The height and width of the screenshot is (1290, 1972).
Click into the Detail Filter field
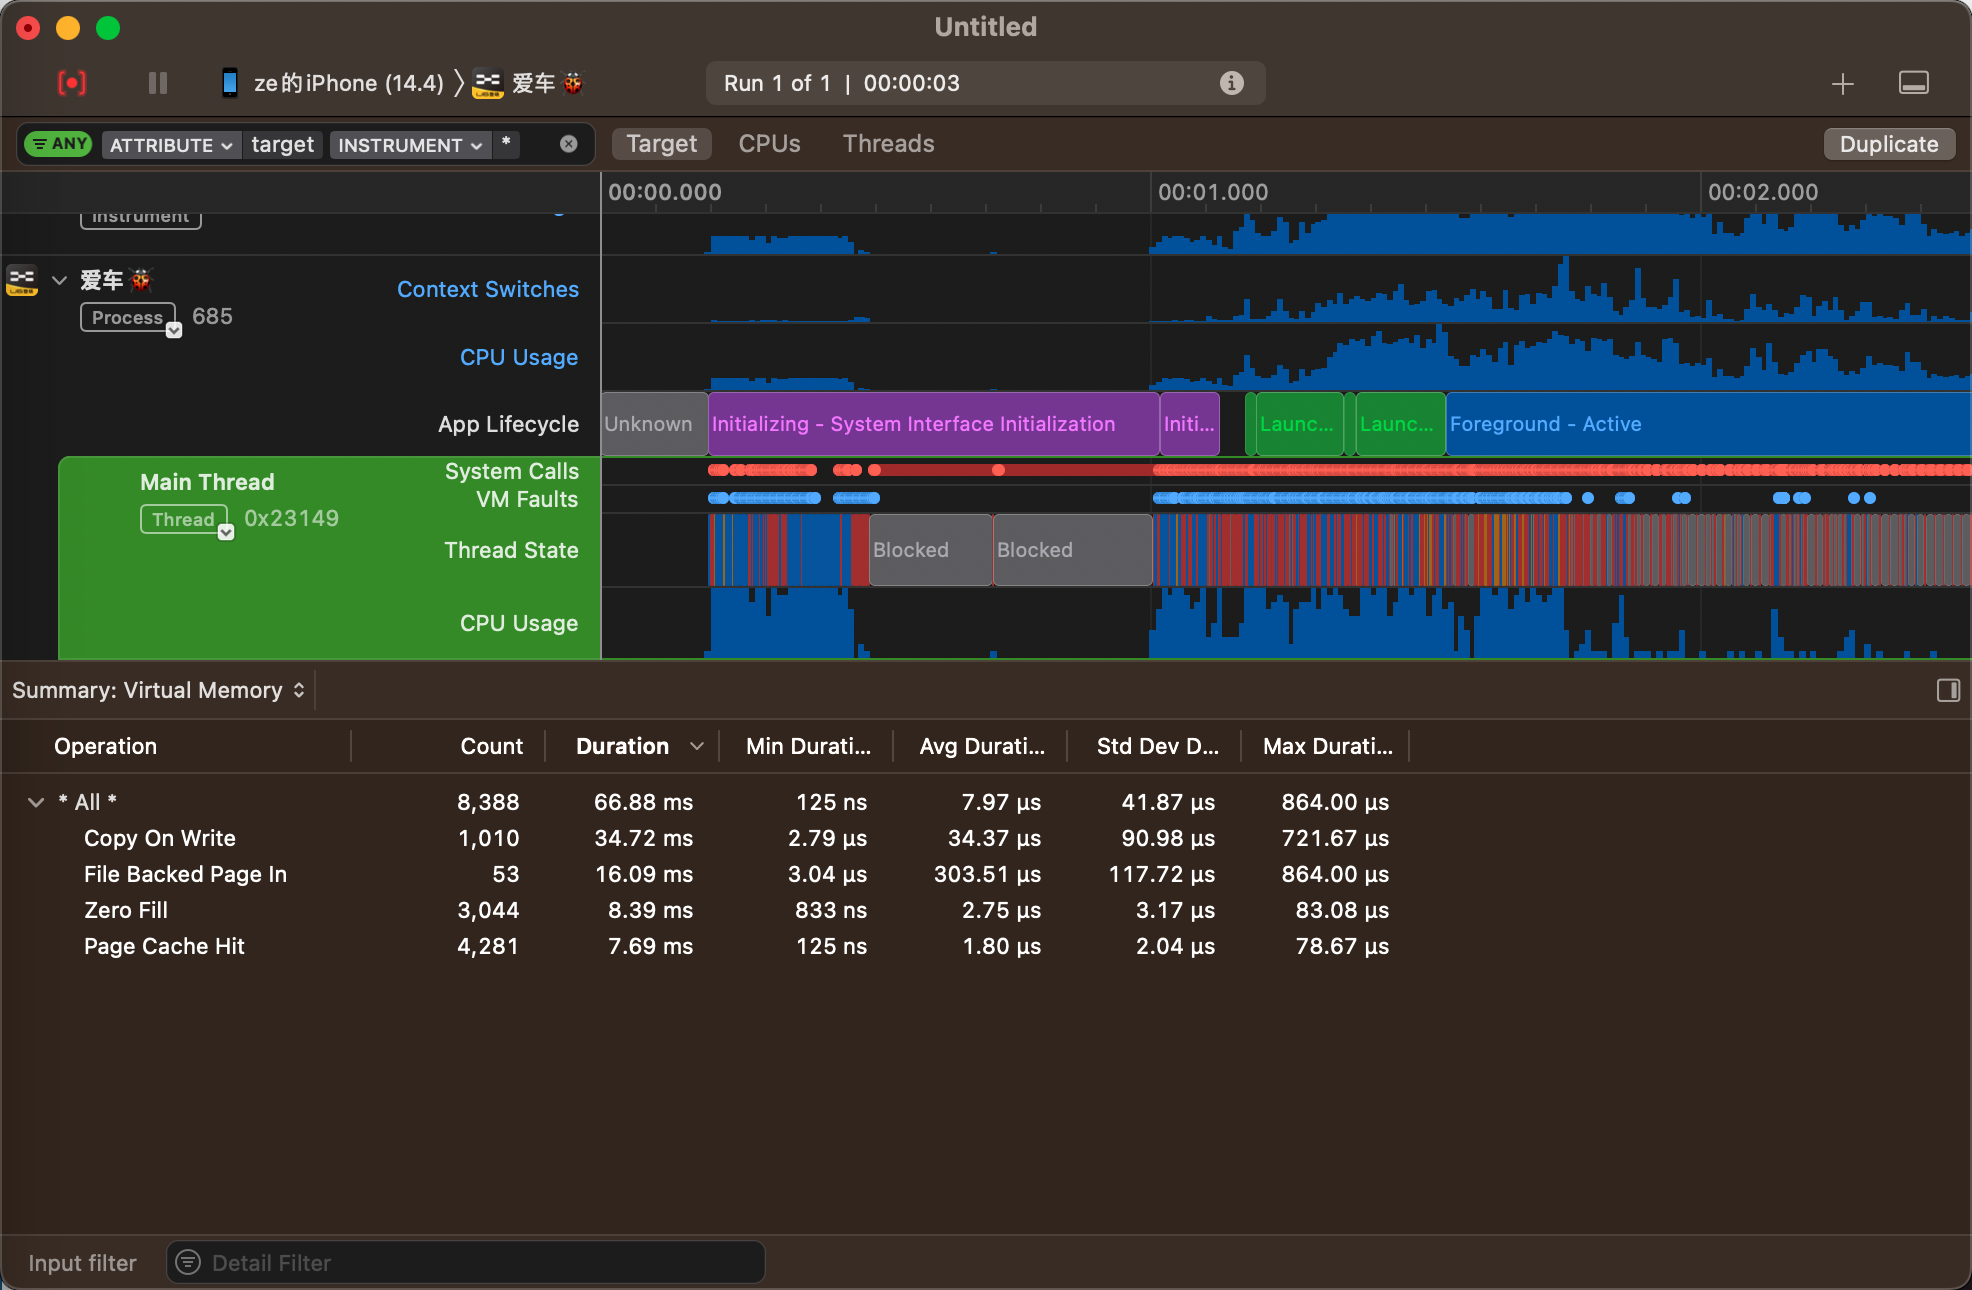click(x=480, y=1262)
